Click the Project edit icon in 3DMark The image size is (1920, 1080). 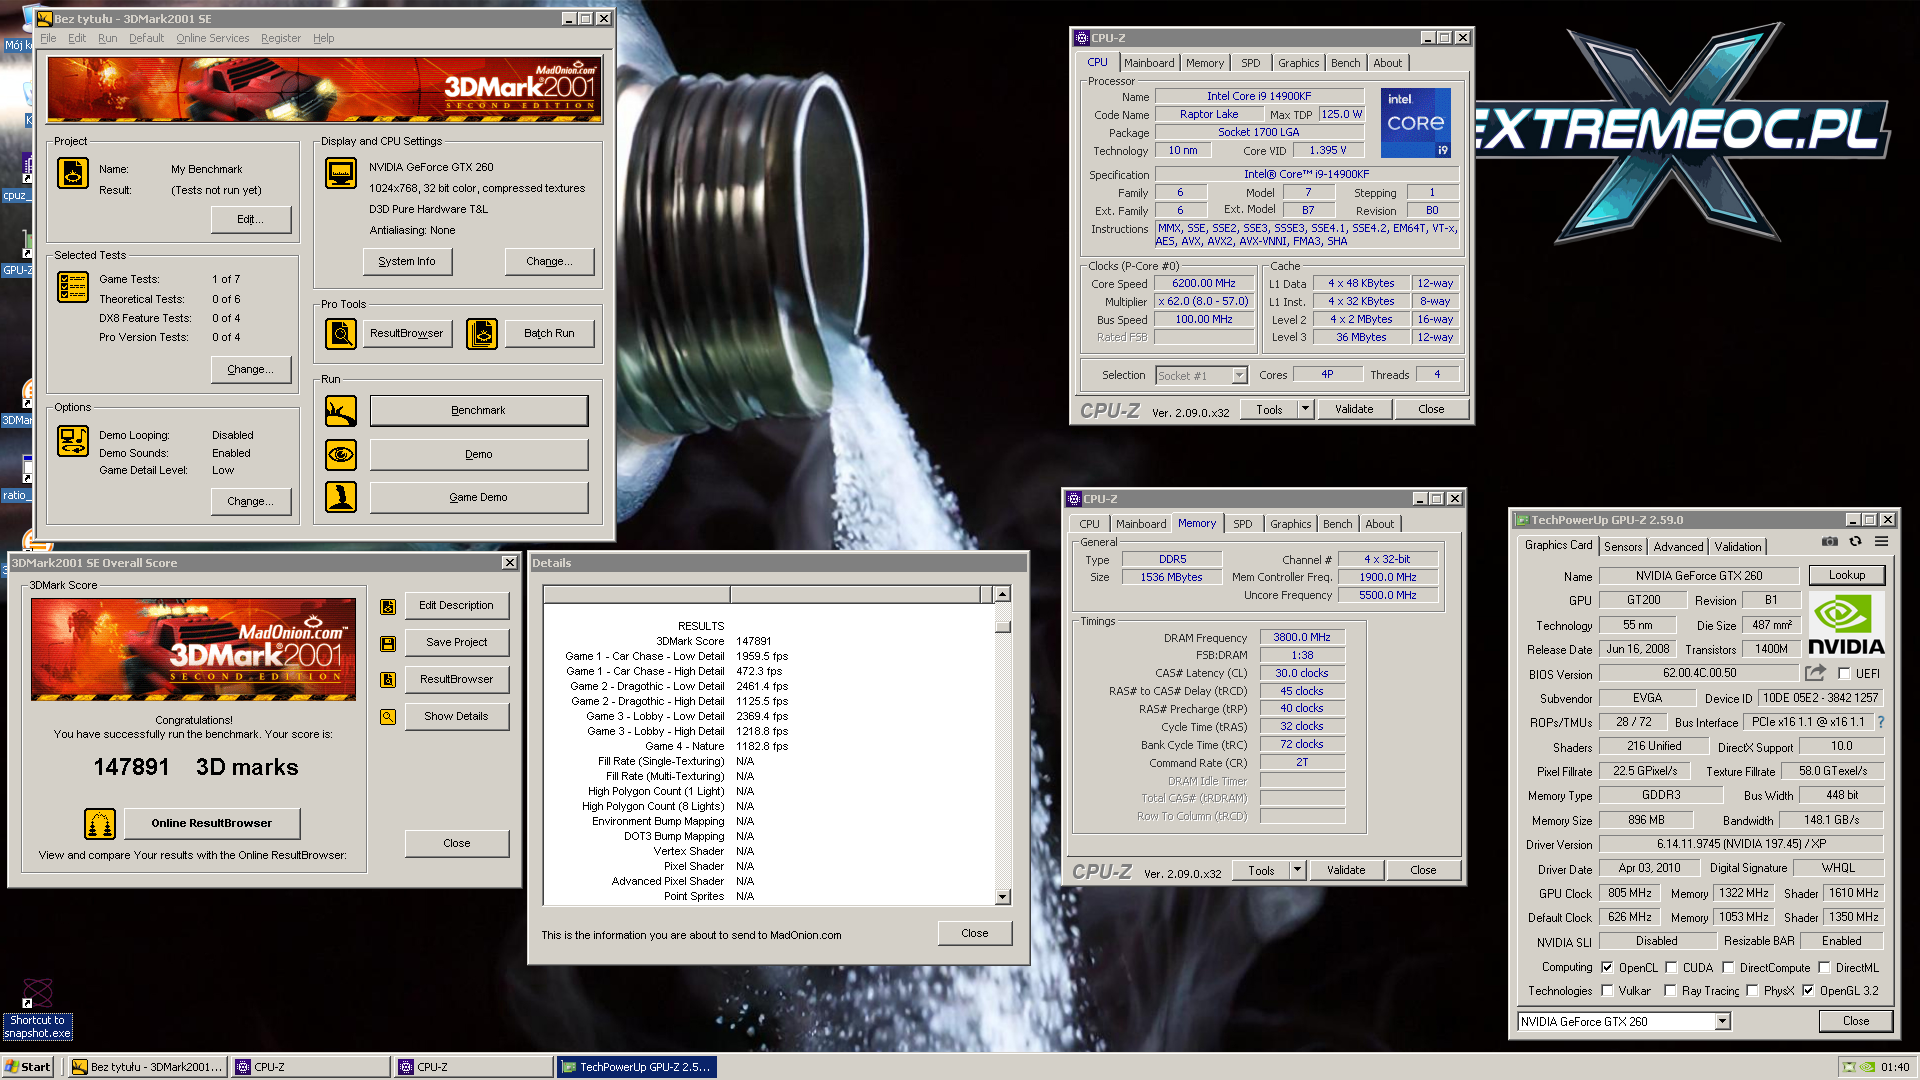[x=73, y=174]
